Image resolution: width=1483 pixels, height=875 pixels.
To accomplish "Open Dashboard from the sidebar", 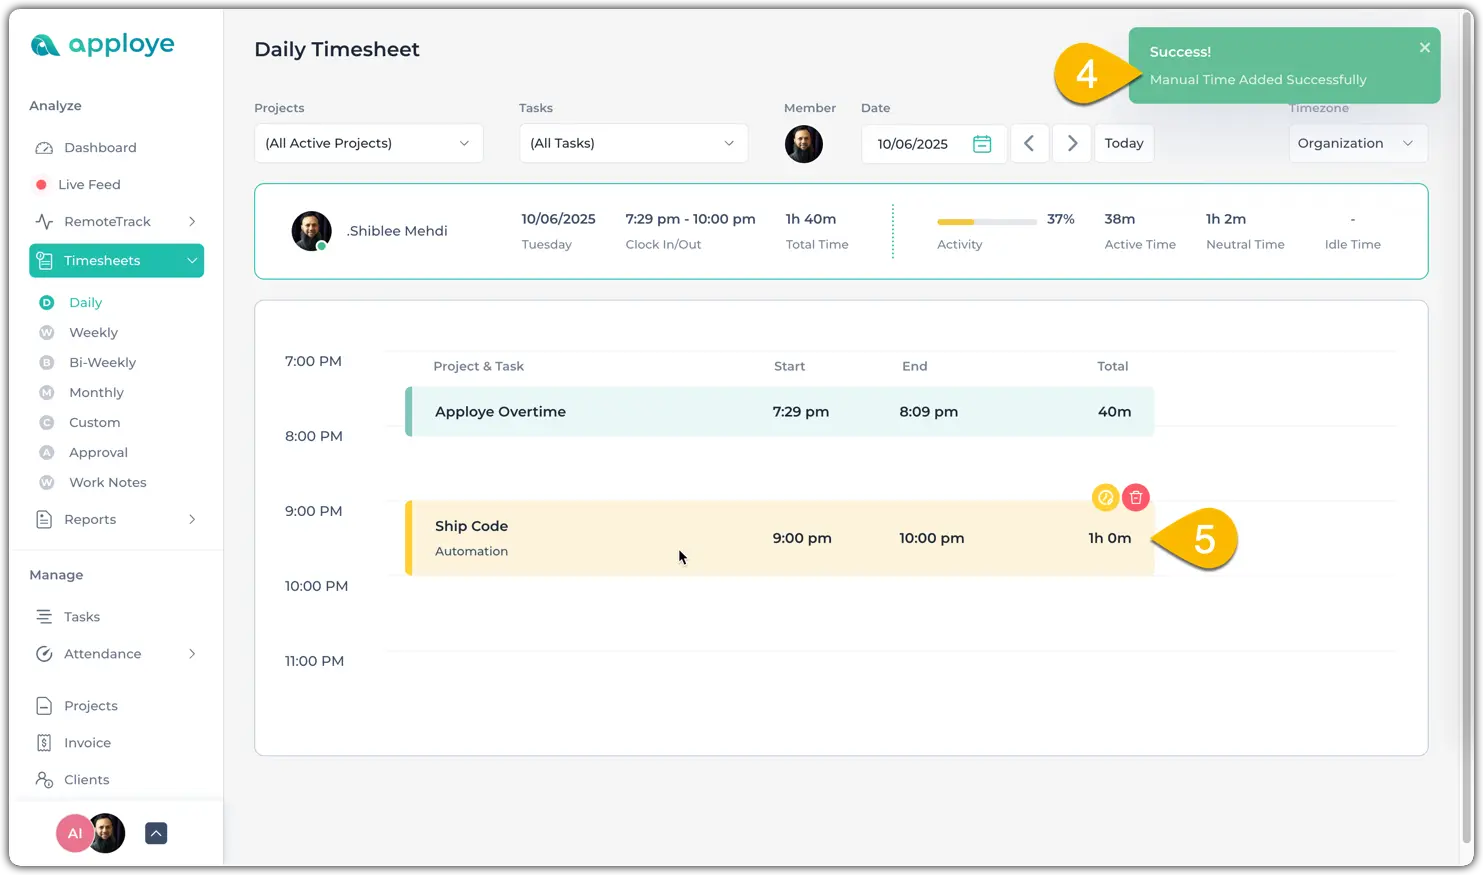I will pos(100,148).
